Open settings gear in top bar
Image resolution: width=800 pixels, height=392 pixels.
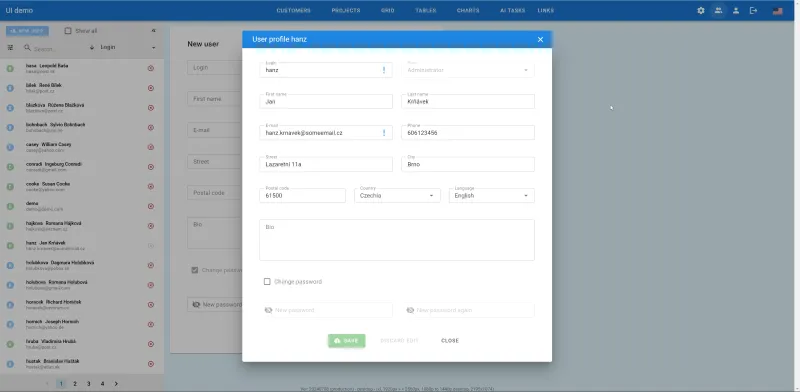tap(701, 11)
